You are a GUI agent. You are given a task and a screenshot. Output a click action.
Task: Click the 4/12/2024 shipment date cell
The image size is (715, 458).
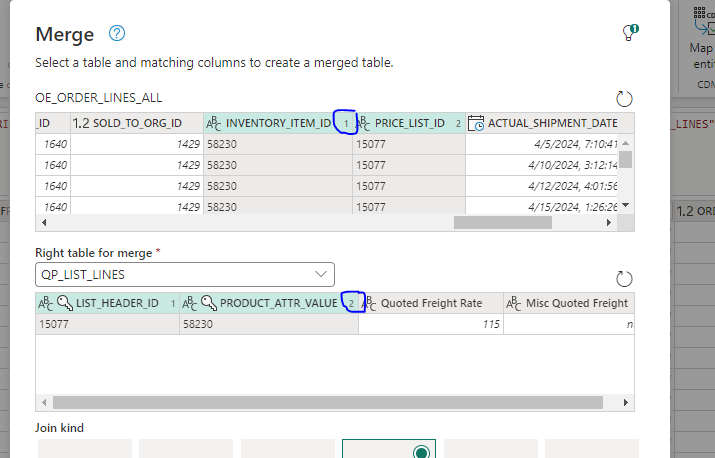(541, 186)
